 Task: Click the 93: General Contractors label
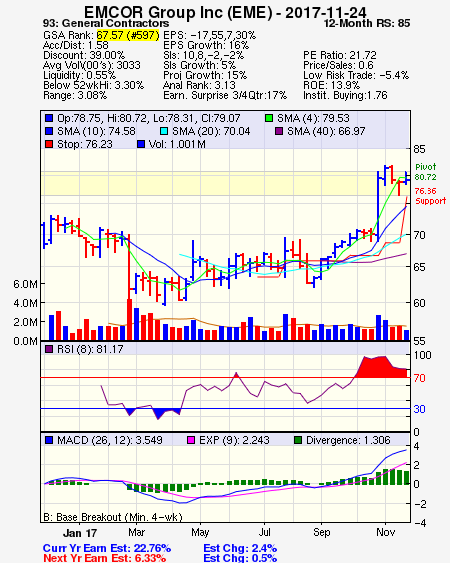[106, 23]
